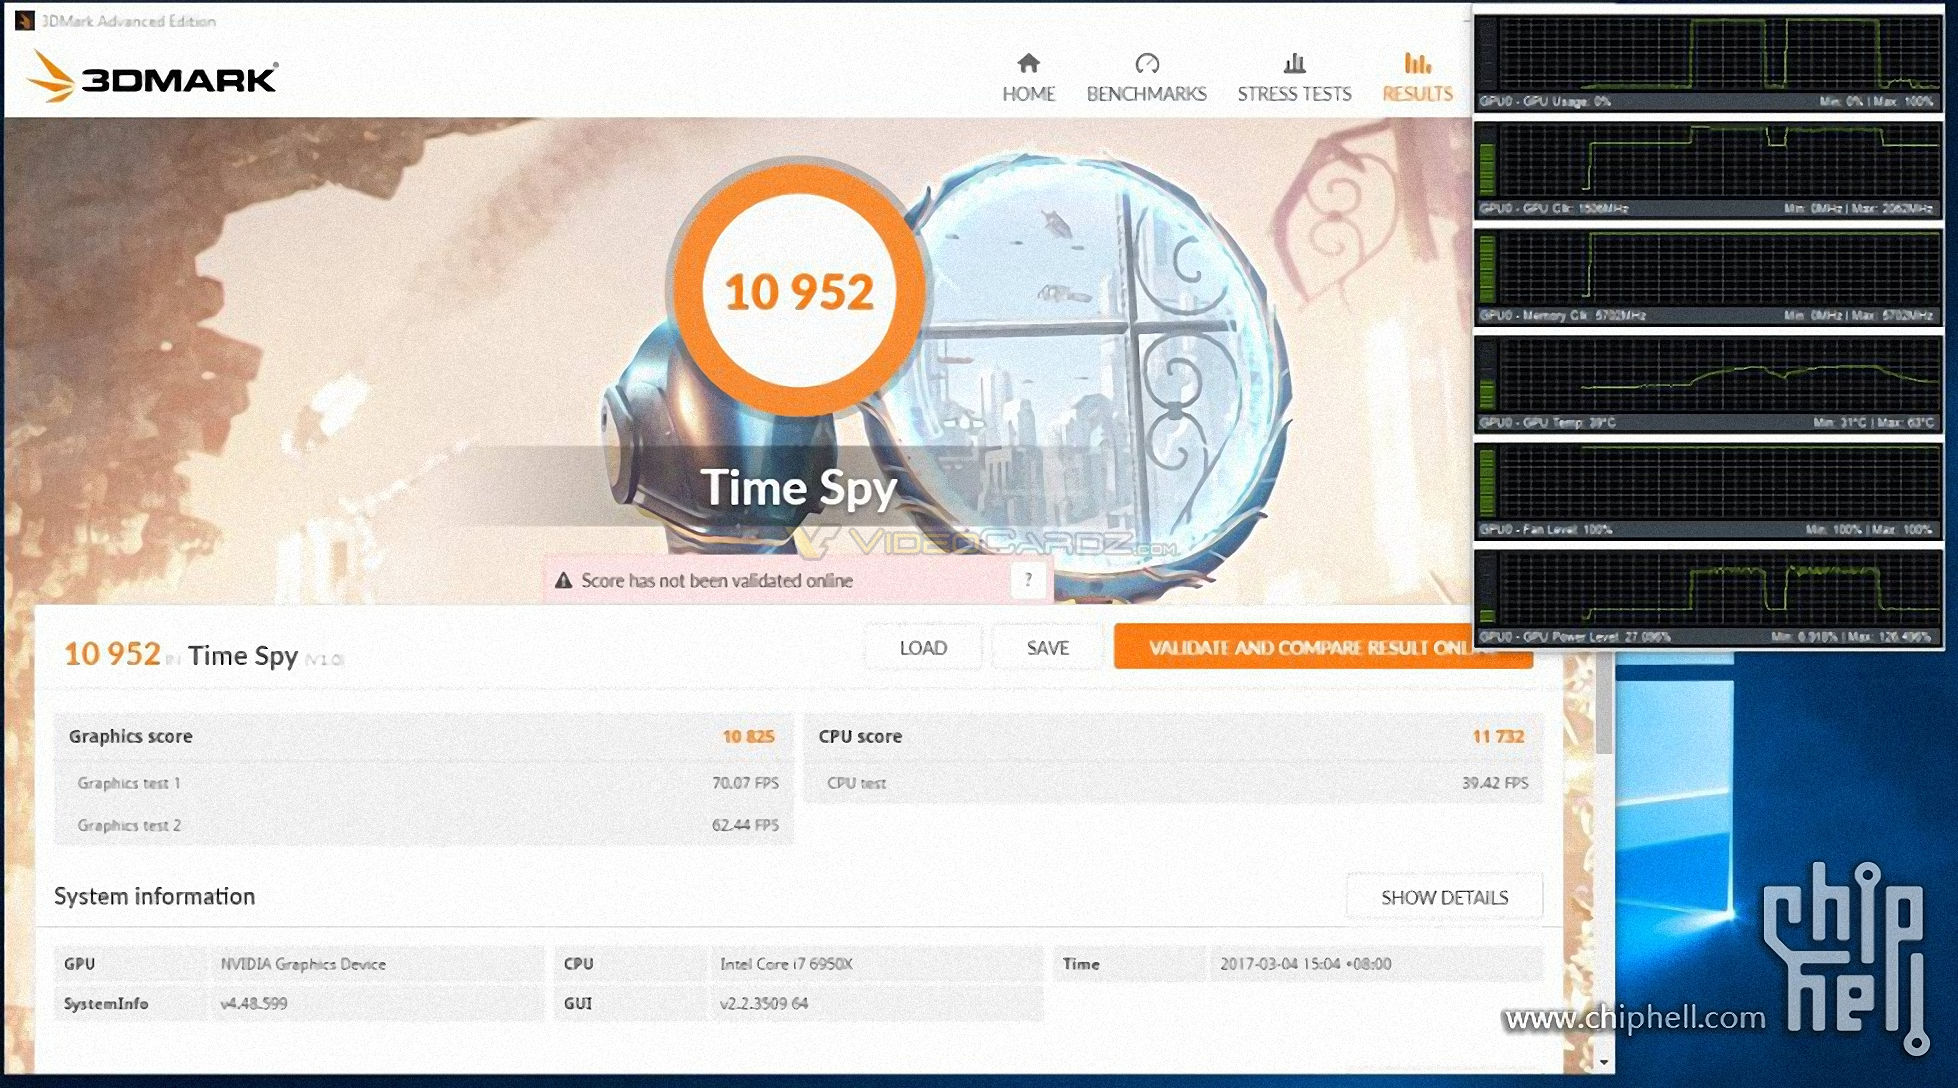This screenshot has width=1958, height=1088.
Task: Click the warning triangle beside validation message
Action: 563,581
